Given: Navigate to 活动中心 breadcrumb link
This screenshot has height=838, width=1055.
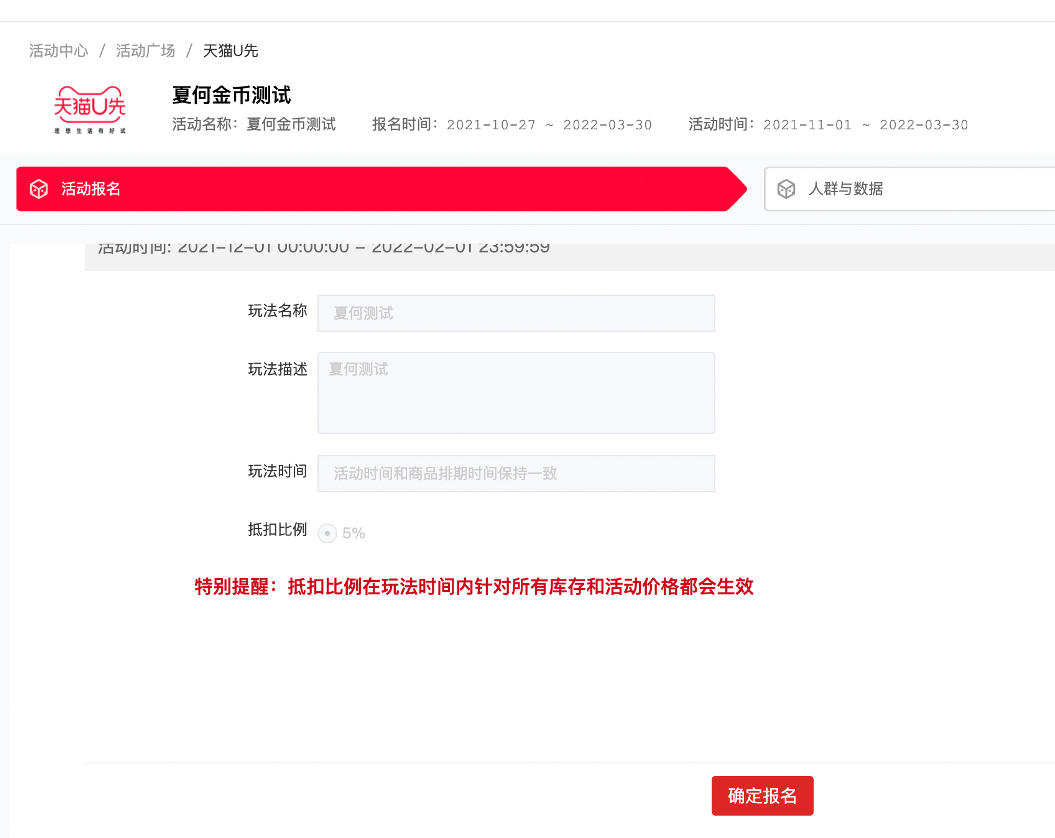Looking at the screenshot, I should tap(58, 50).
